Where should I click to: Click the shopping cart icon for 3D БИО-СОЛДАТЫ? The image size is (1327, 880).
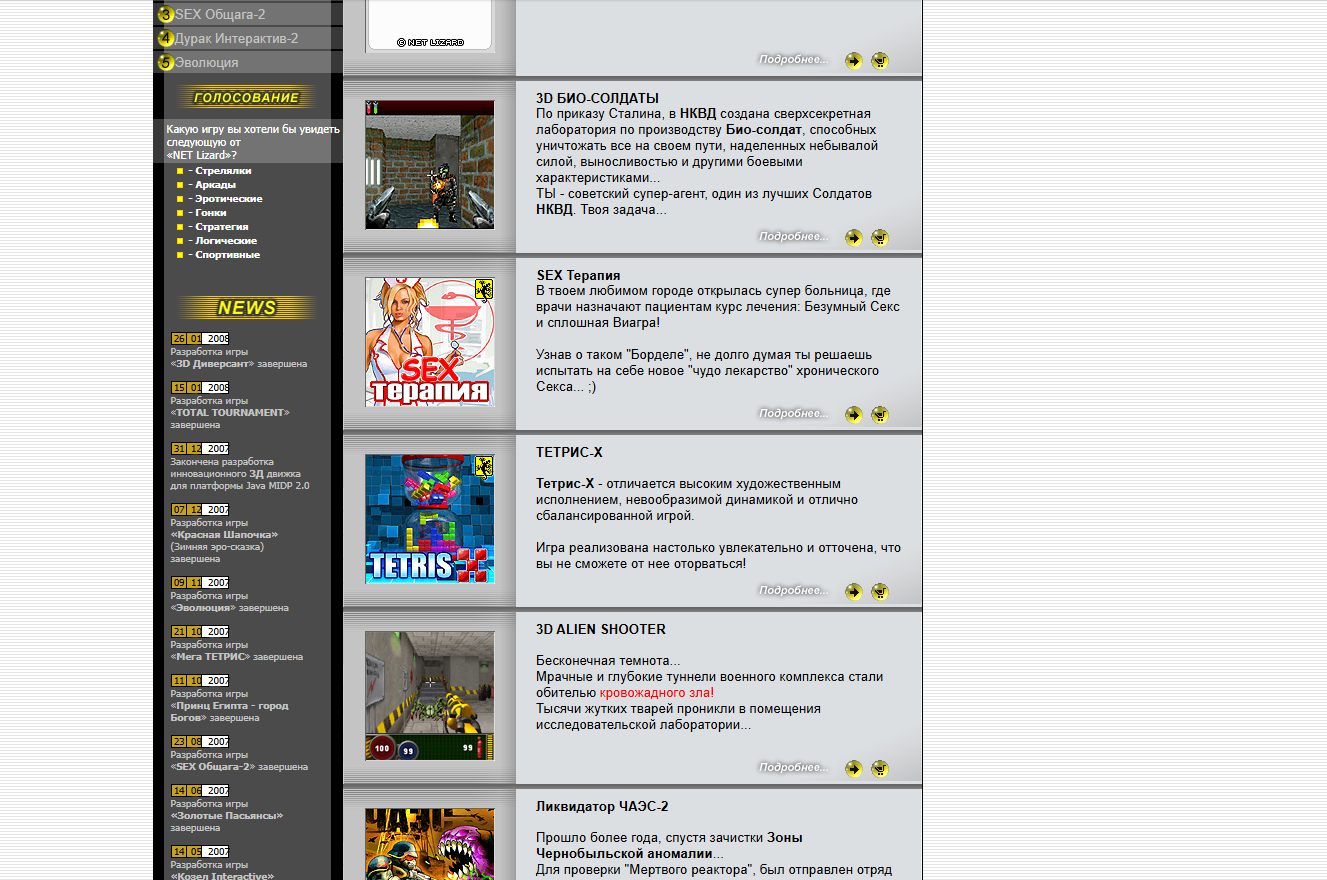click(x=880, y=237)
